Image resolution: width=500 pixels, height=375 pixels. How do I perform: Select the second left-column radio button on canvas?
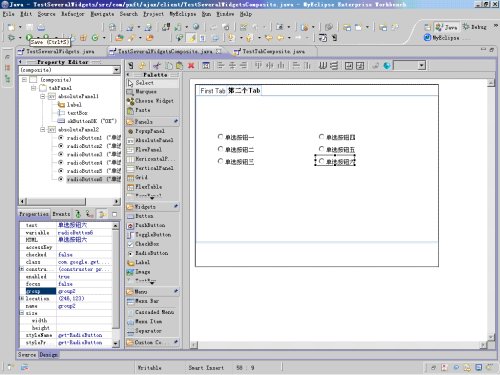point(236,149)
